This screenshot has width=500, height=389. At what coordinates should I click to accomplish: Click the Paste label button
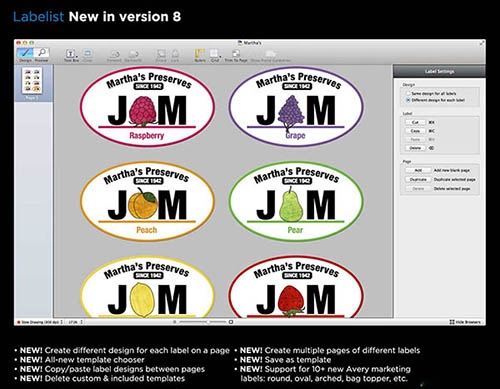coord(415,139)
